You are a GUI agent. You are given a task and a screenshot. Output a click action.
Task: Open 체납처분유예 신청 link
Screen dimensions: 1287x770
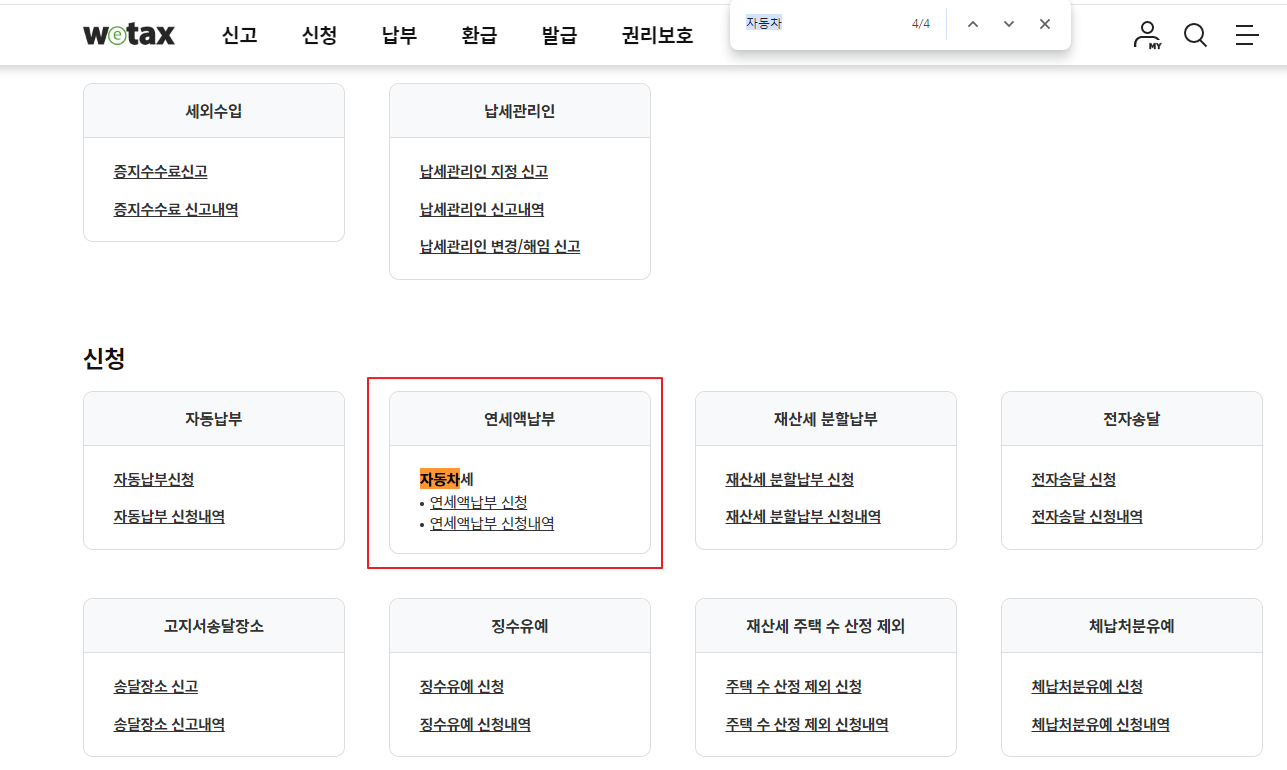tap(1087, 687)
